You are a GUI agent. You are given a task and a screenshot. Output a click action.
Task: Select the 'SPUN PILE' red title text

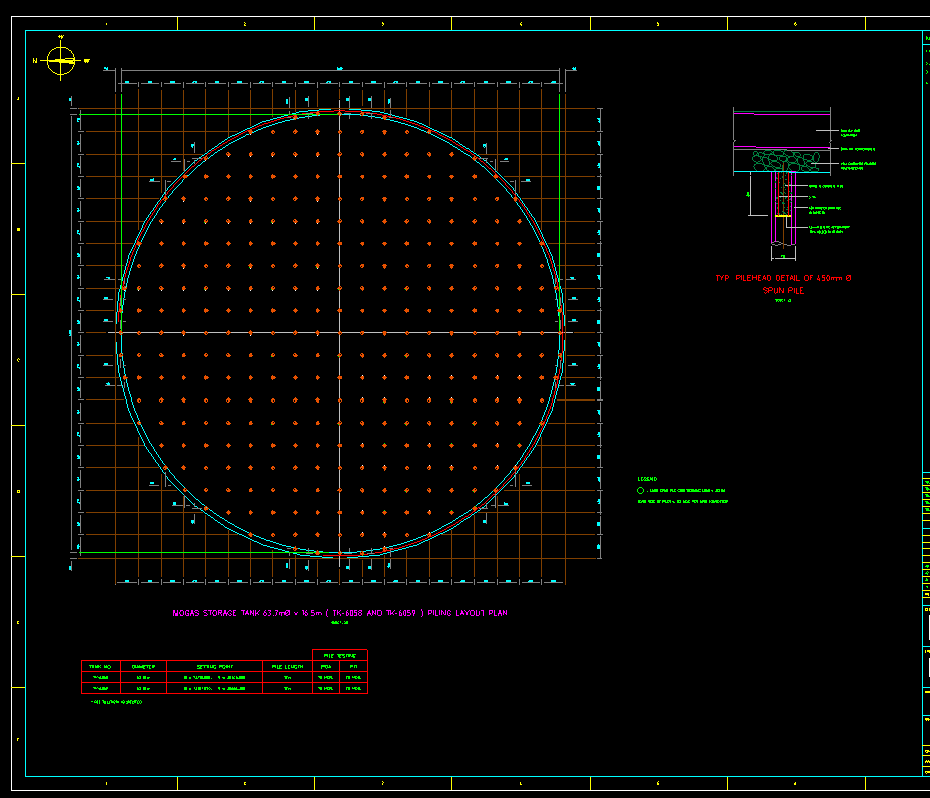[783, 290]
